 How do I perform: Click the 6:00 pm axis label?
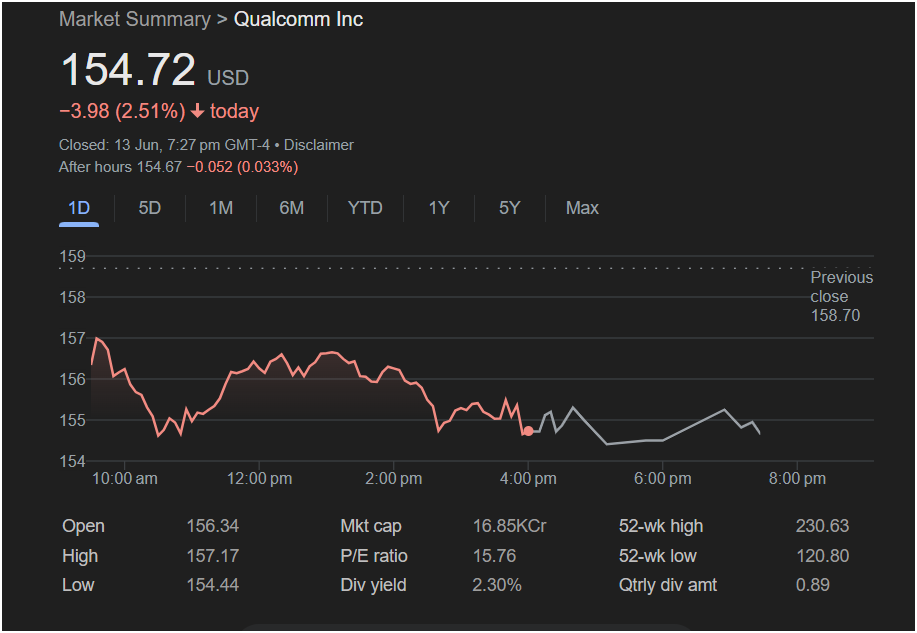663,479
